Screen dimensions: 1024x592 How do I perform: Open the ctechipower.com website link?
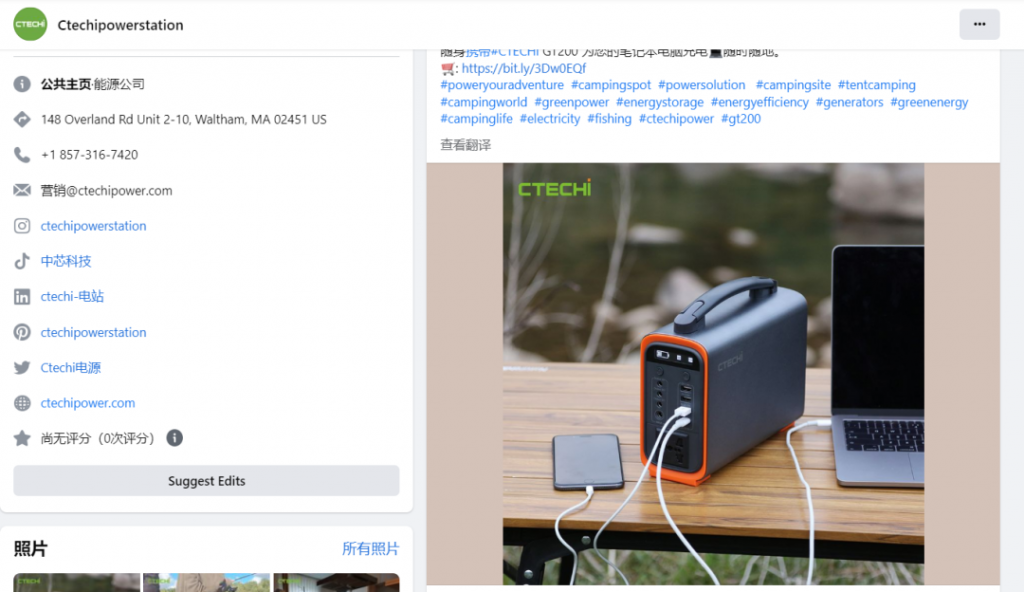[x=88, y=403]
